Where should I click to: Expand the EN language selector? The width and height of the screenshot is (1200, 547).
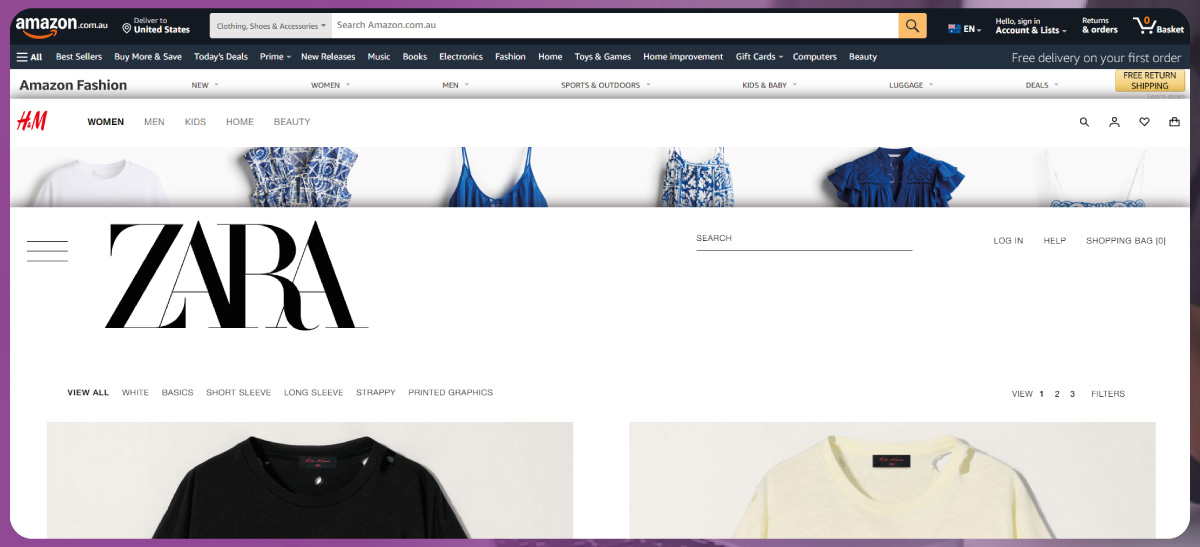coord(965,29)
